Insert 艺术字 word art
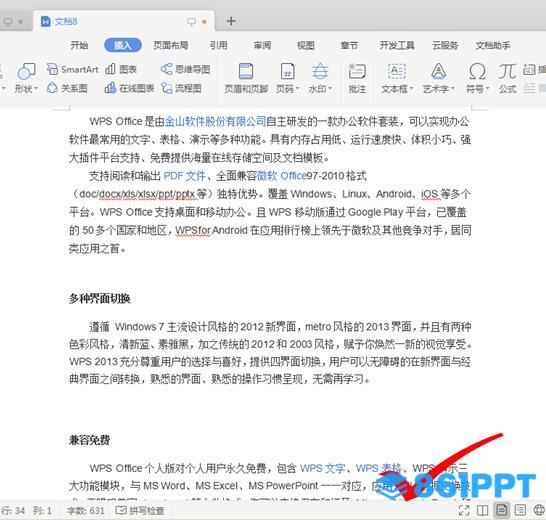Image resolution: width=546 pixels, height=520 pixels. (438, 78)
